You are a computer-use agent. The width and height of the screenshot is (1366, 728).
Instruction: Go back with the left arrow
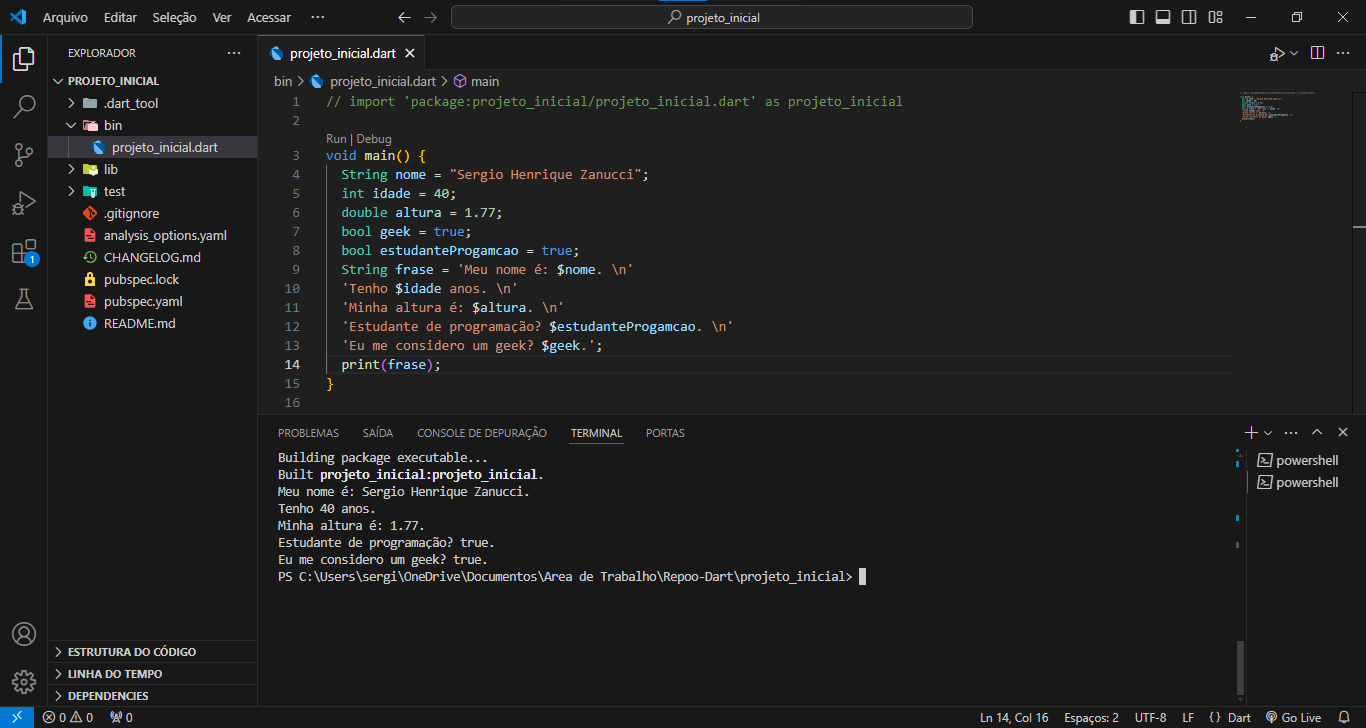coord(404,17)
